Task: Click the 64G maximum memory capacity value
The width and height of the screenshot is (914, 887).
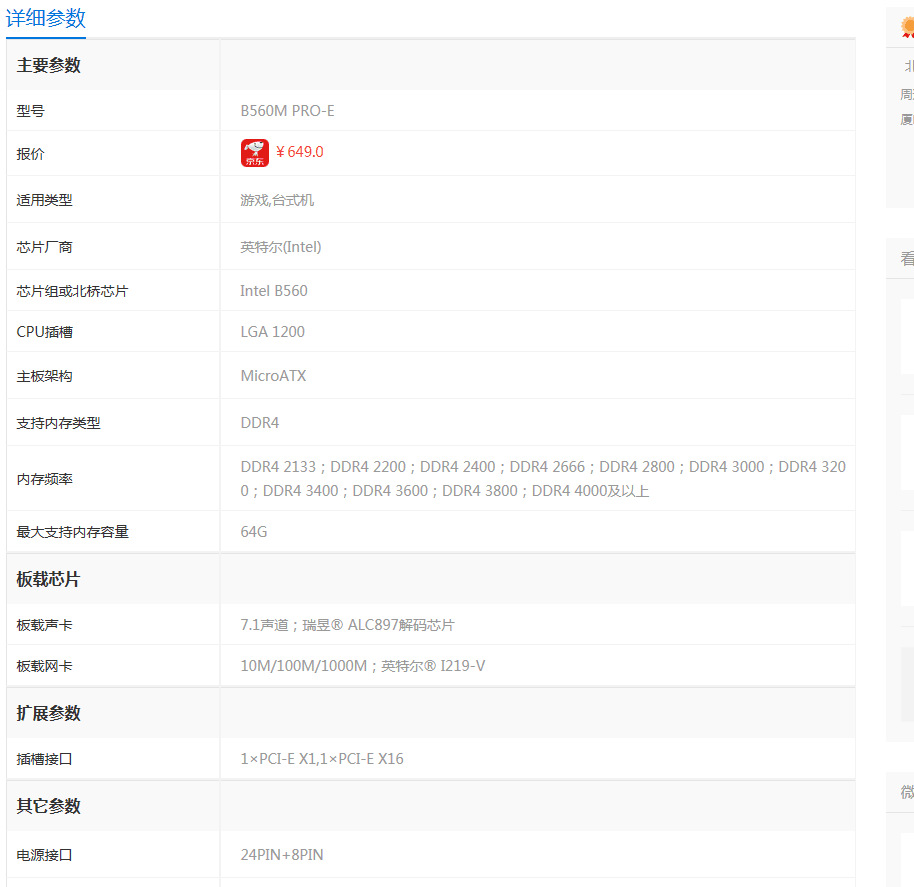Action: (254, 532)
